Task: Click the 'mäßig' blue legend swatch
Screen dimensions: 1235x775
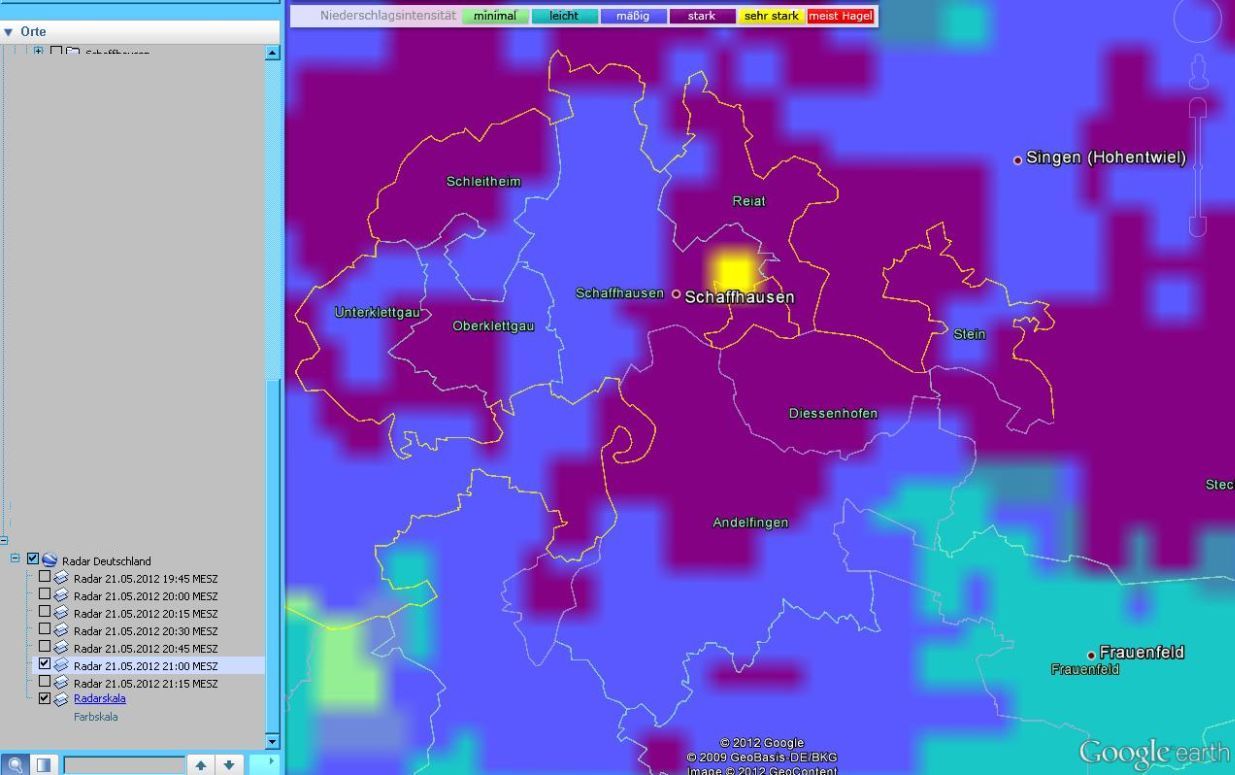Action: tap(633, 16)
